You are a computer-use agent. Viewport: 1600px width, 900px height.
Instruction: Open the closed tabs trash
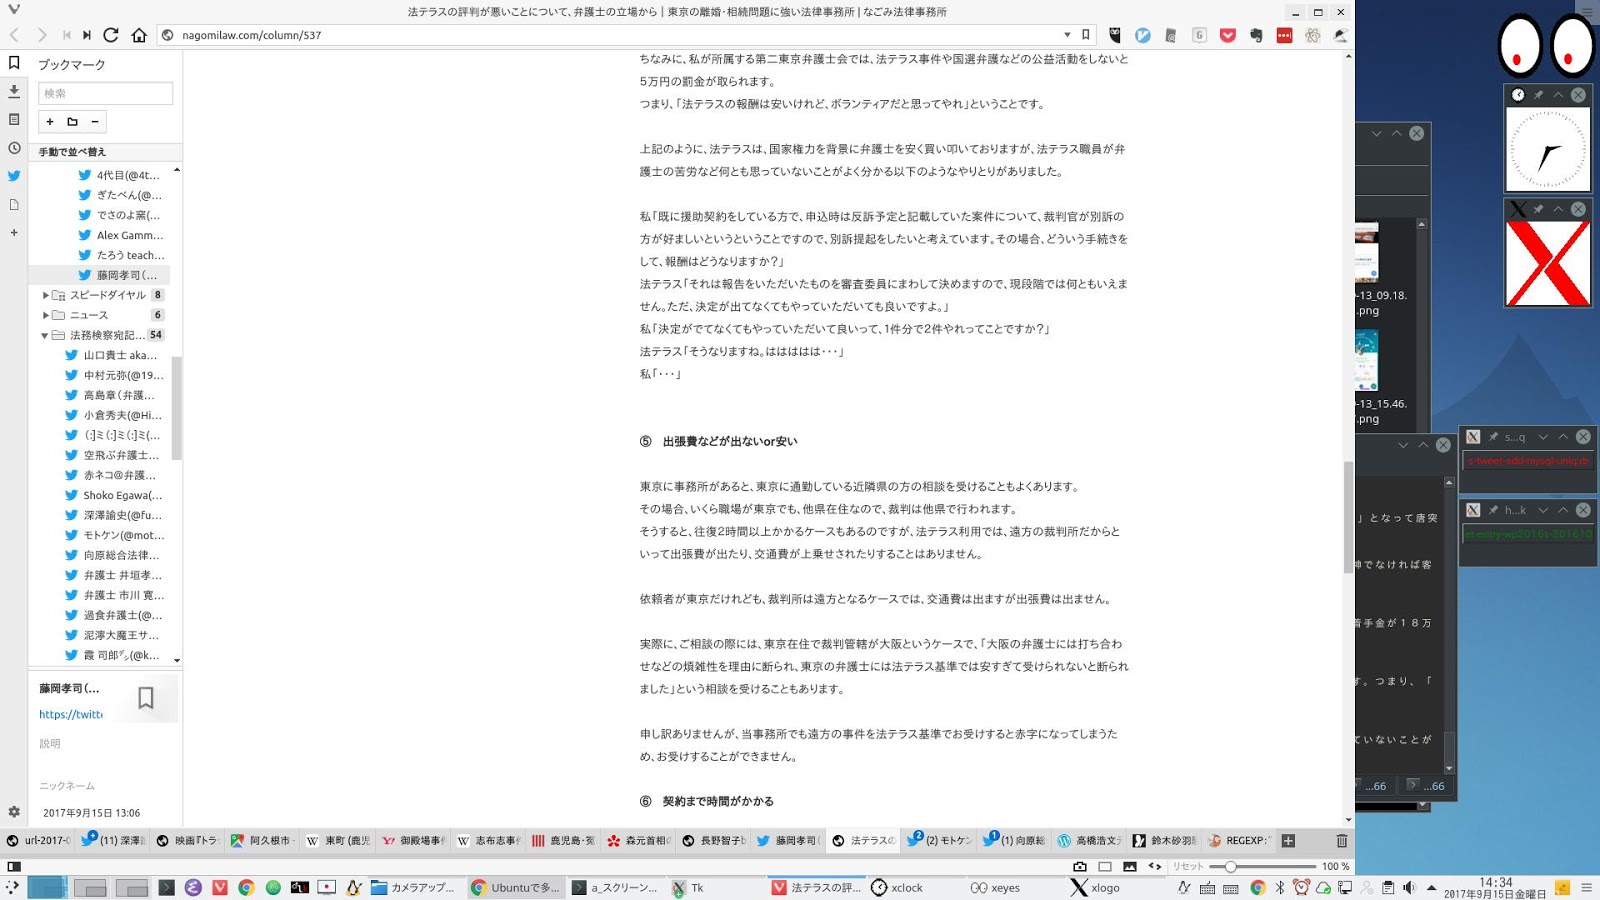coord(1342,841)
